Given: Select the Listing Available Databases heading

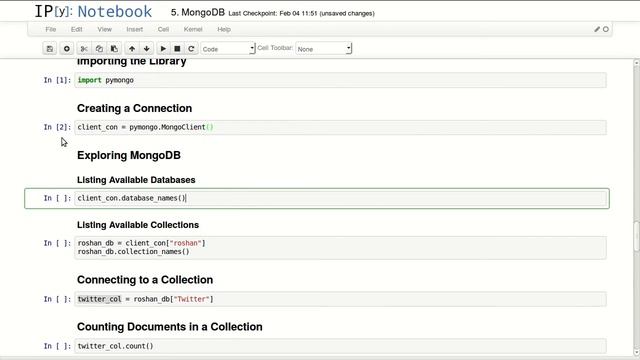Looking at the screenshot, I should coord(136,180).
